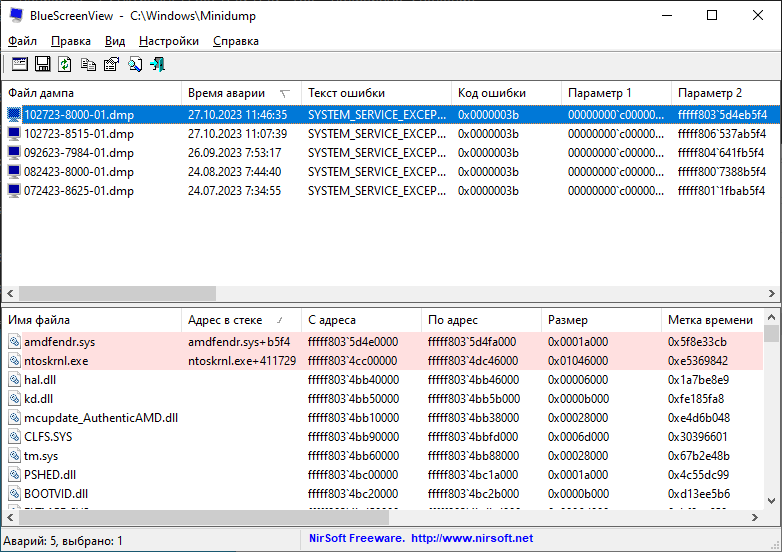The height and width of the screenshot is (552, 782).
Task: Click the Save selected items floppy icon
Action: [x=42, y=64]
